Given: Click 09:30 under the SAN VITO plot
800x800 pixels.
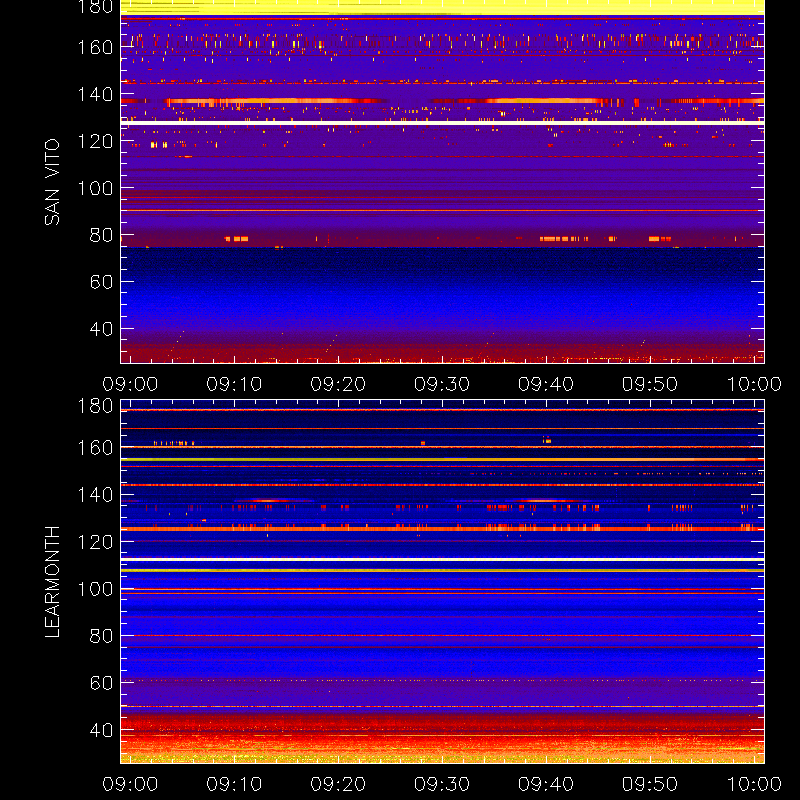Looking at the screenshot, I should point(442,384).
